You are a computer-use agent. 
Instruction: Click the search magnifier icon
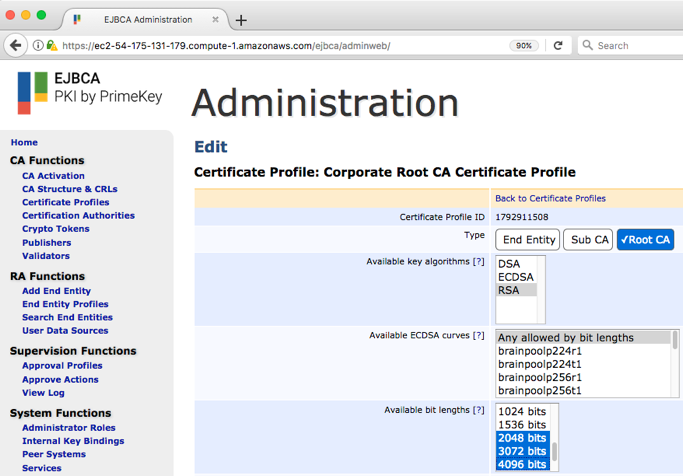pos(588,45)
